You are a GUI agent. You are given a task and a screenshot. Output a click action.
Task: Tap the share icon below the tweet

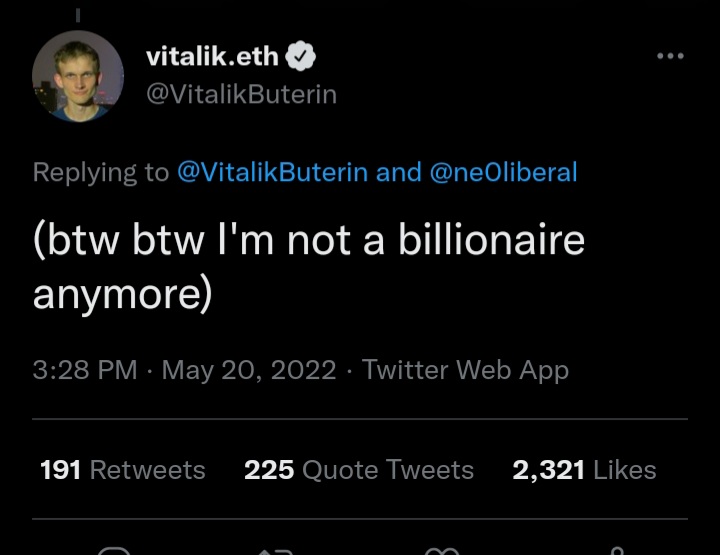(617, 550)
